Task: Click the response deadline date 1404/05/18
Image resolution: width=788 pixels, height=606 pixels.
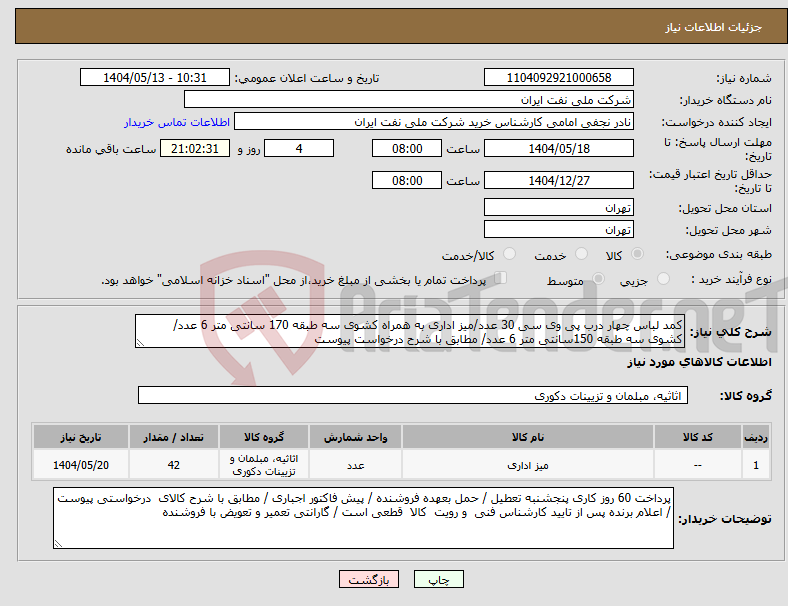Action: (559, 148)
